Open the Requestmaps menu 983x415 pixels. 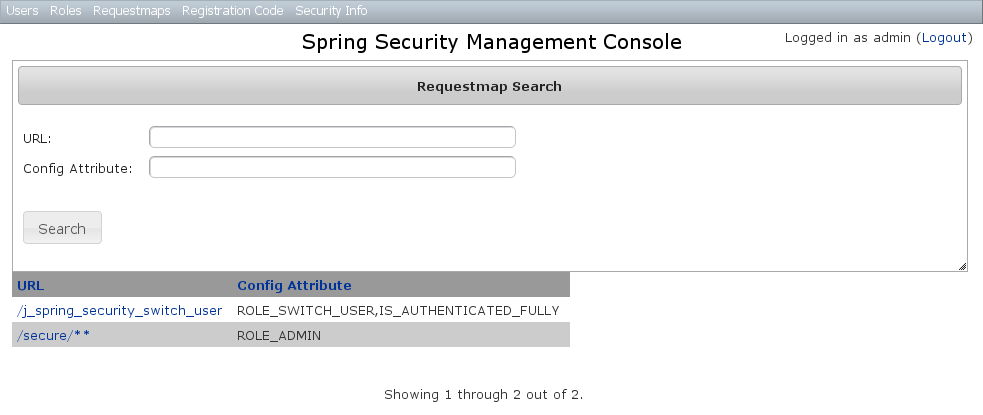point(131,11)
